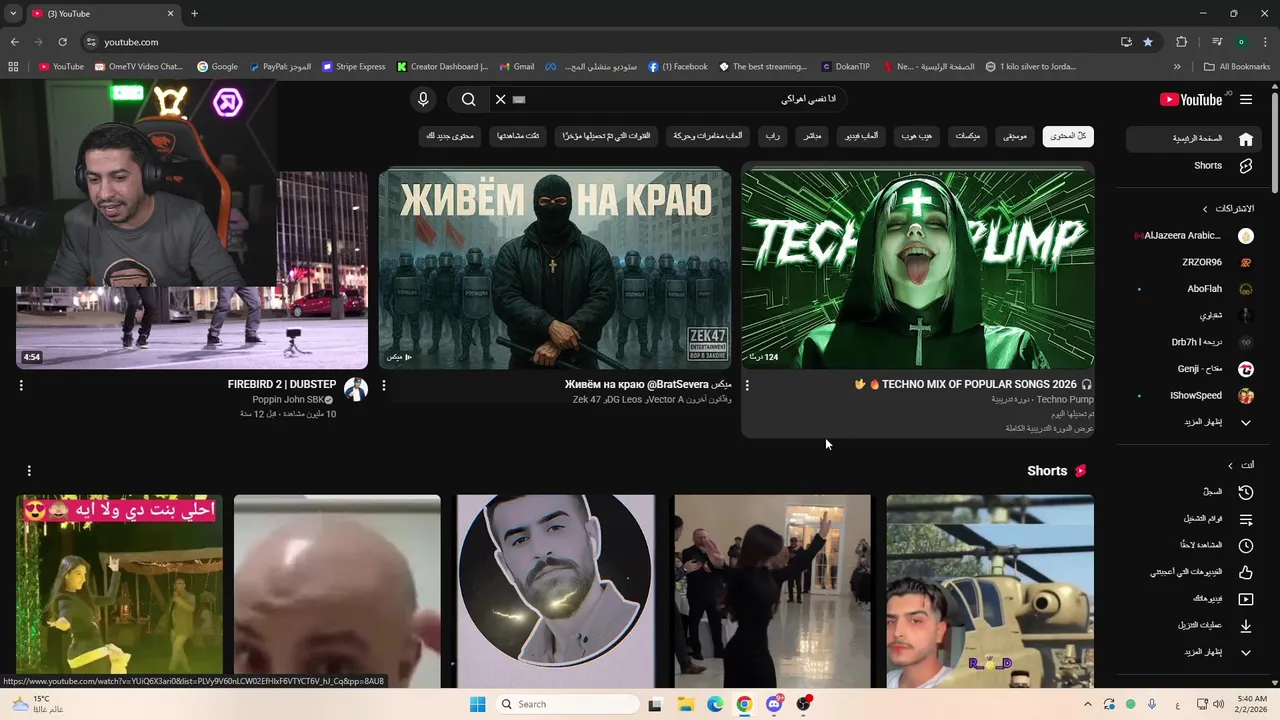Open a new Chrome tab
Image resolution: width=1280 pixels, height=720 pixels.
point(194,13)
